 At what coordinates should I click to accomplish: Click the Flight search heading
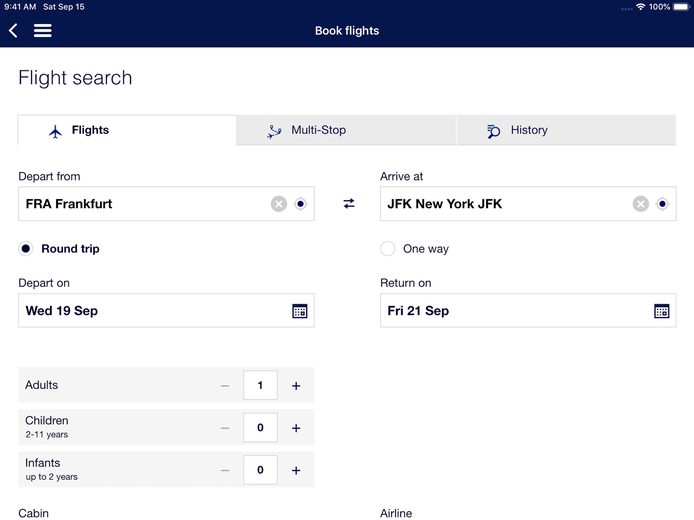click(x=75, y=78)
